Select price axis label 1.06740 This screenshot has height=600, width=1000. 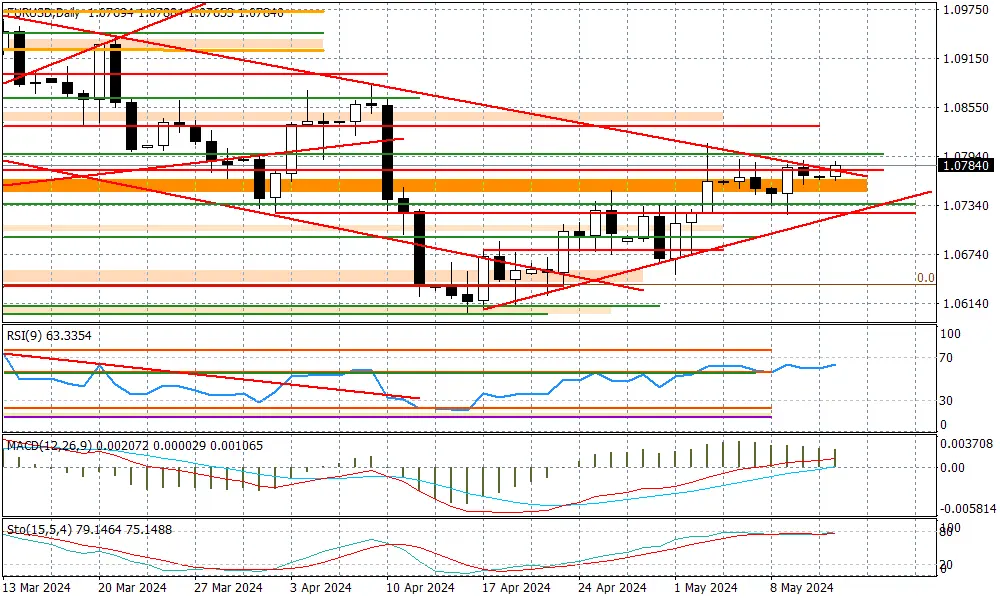[966, 254]
